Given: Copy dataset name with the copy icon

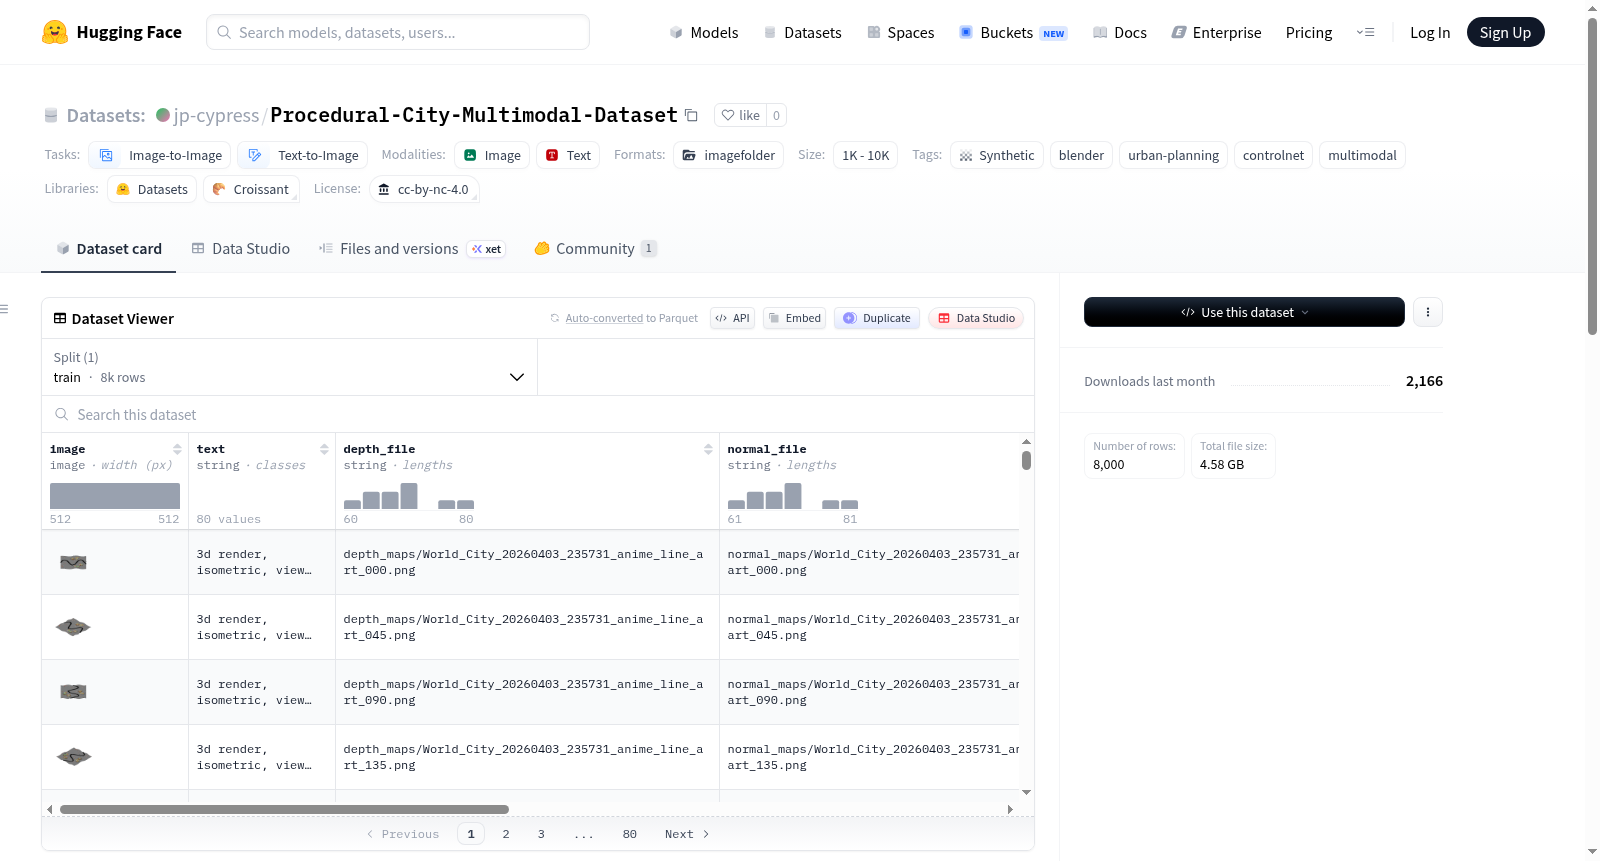Looking at the screenshot, I should 691,115.
